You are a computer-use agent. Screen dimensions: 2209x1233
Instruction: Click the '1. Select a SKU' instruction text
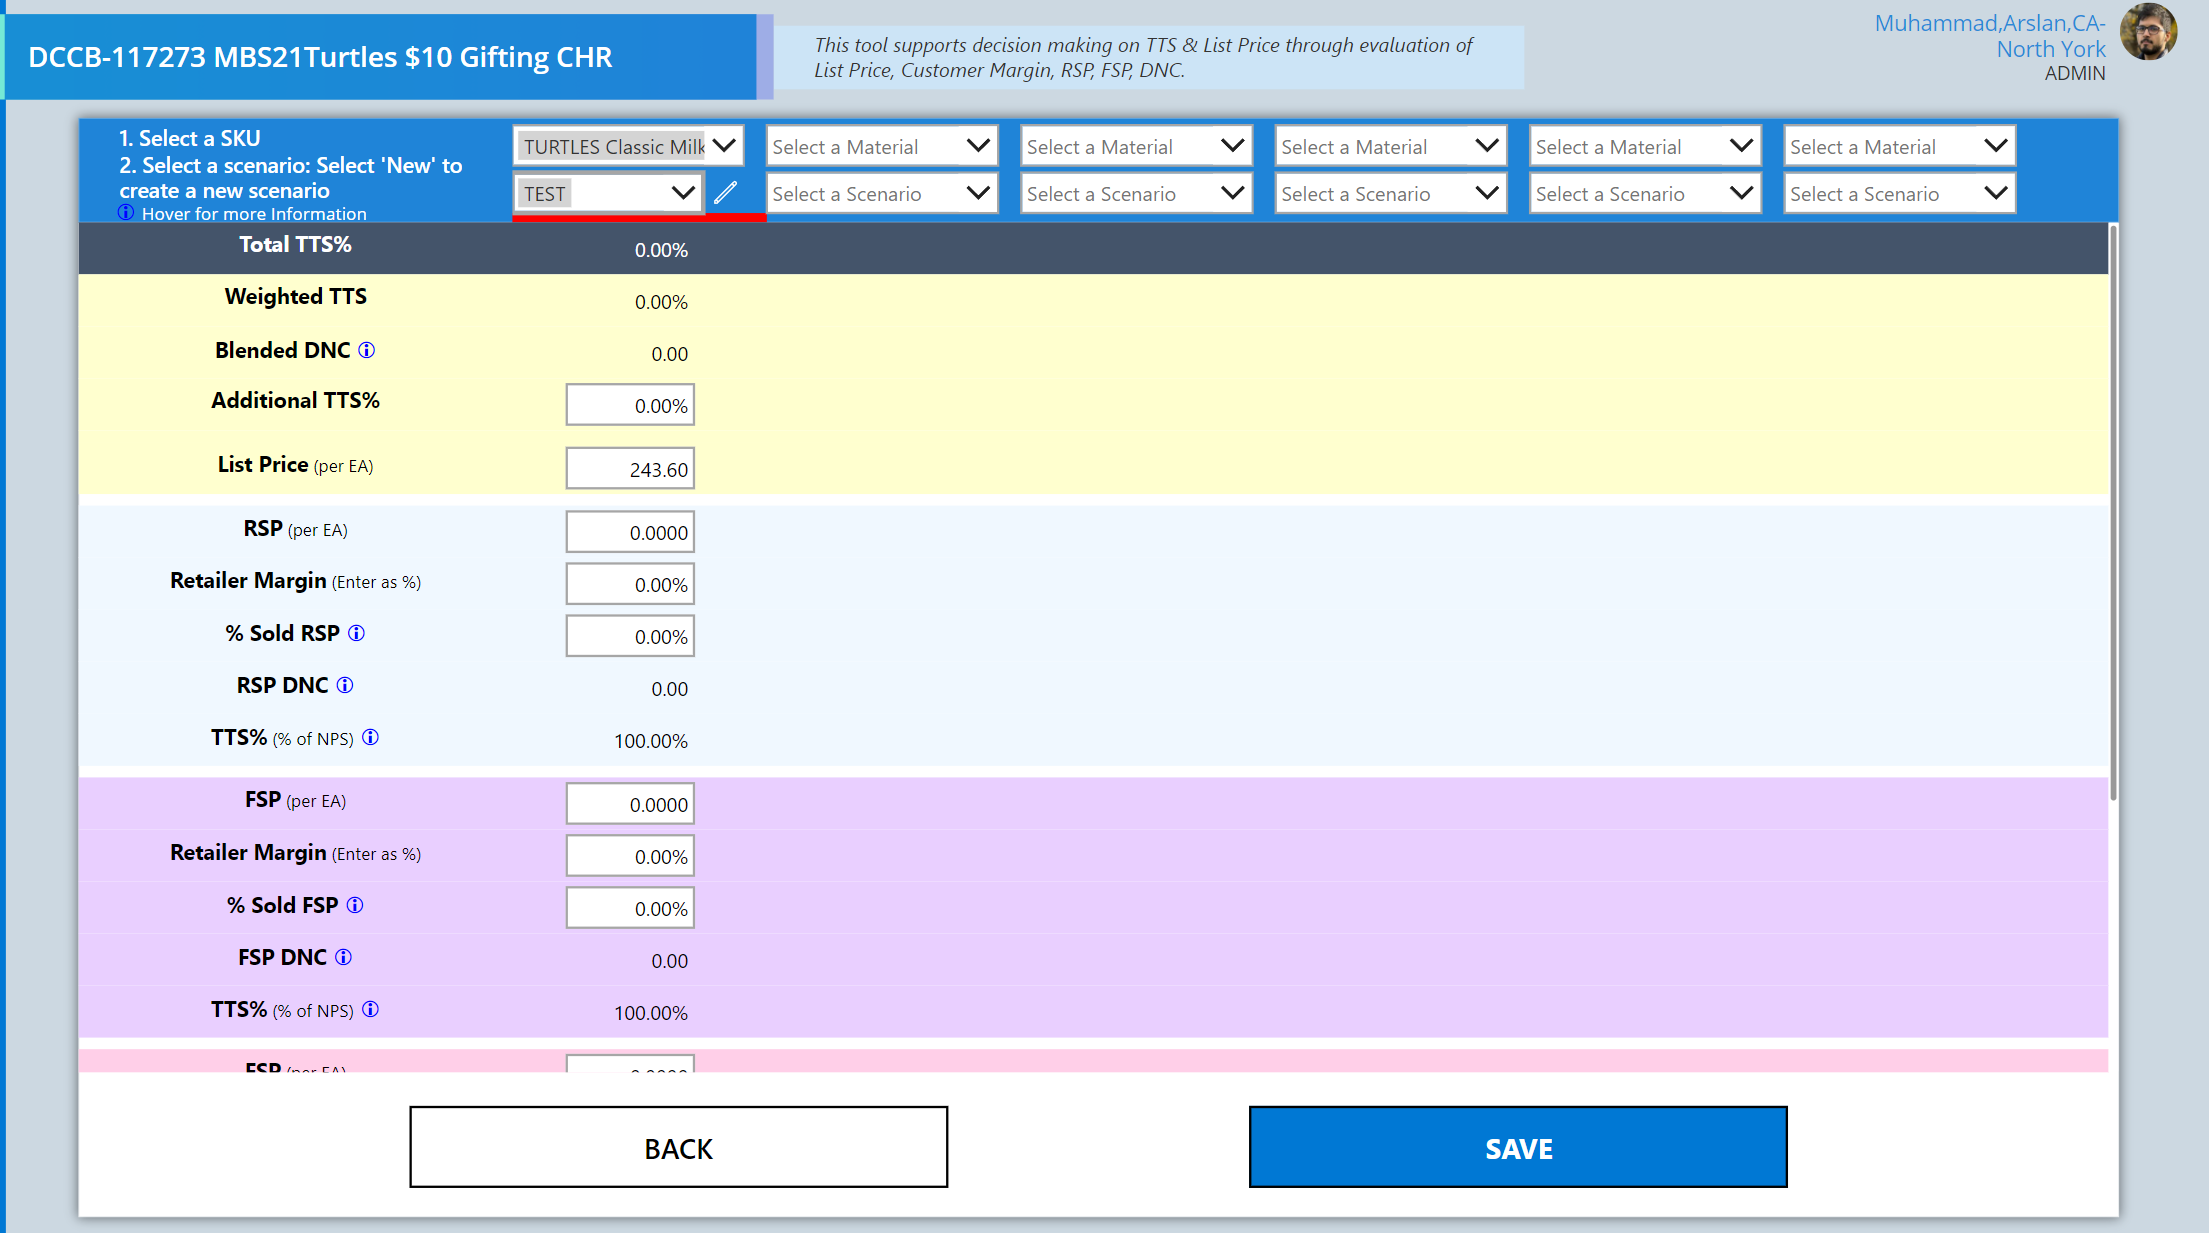[189, 138]
